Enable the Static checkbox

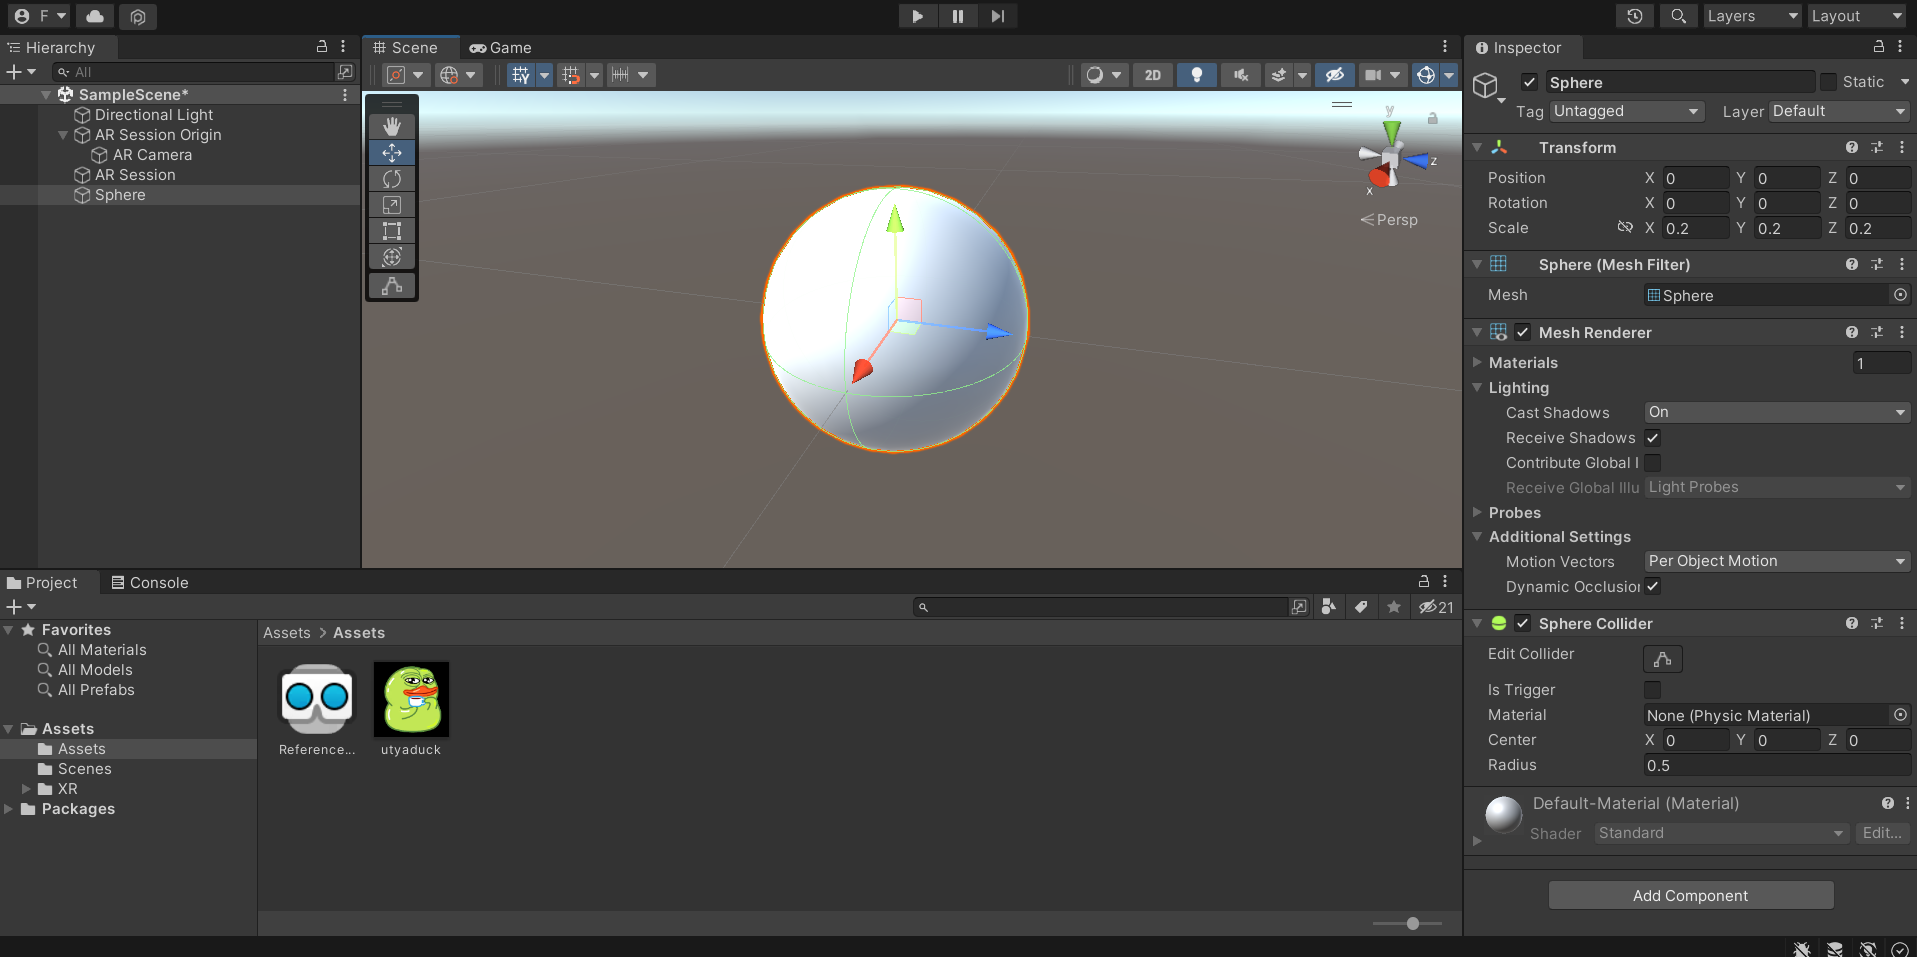click(x=1829, y=82)
